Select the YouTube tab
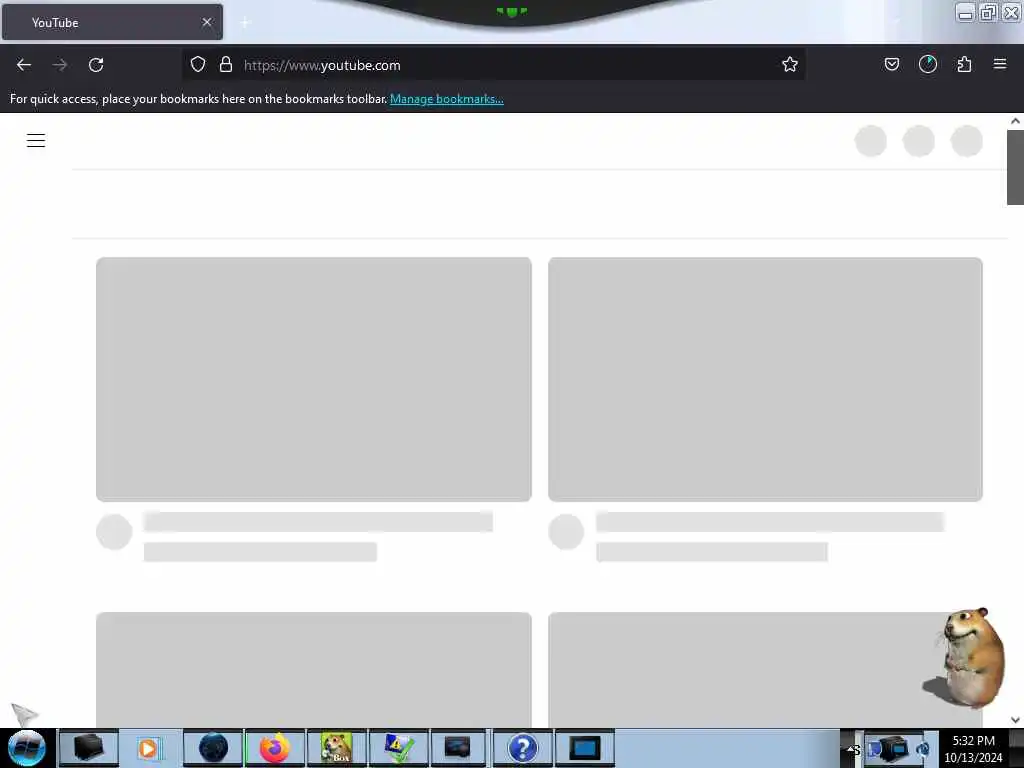 (112, 22)
